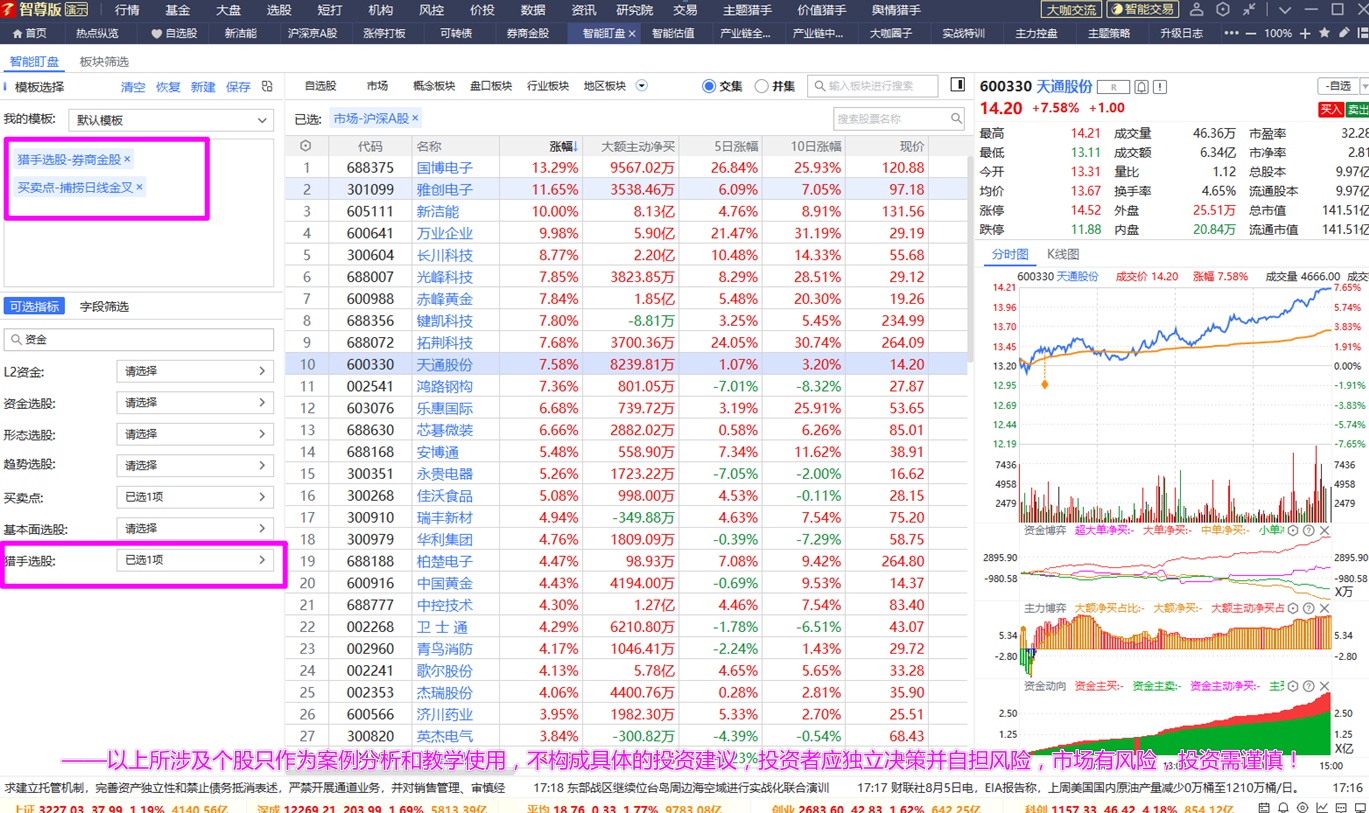Click the 首页 home tab icon
This screenshot has height=813, width=1369.
click(x=17, y=33)
